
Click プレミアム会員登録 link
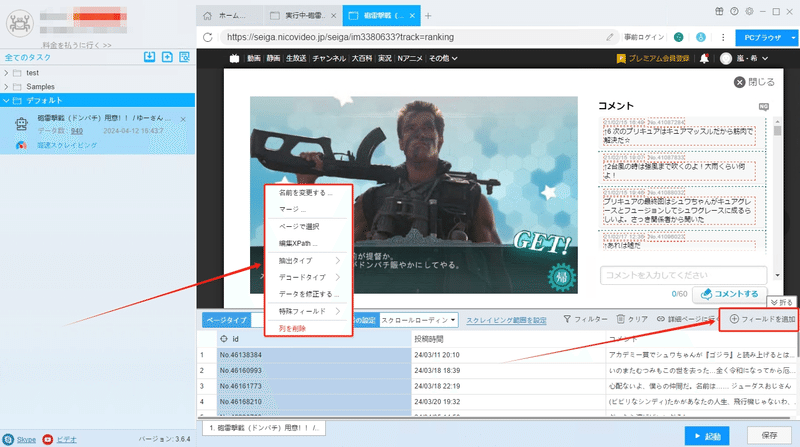pos(653,59)
